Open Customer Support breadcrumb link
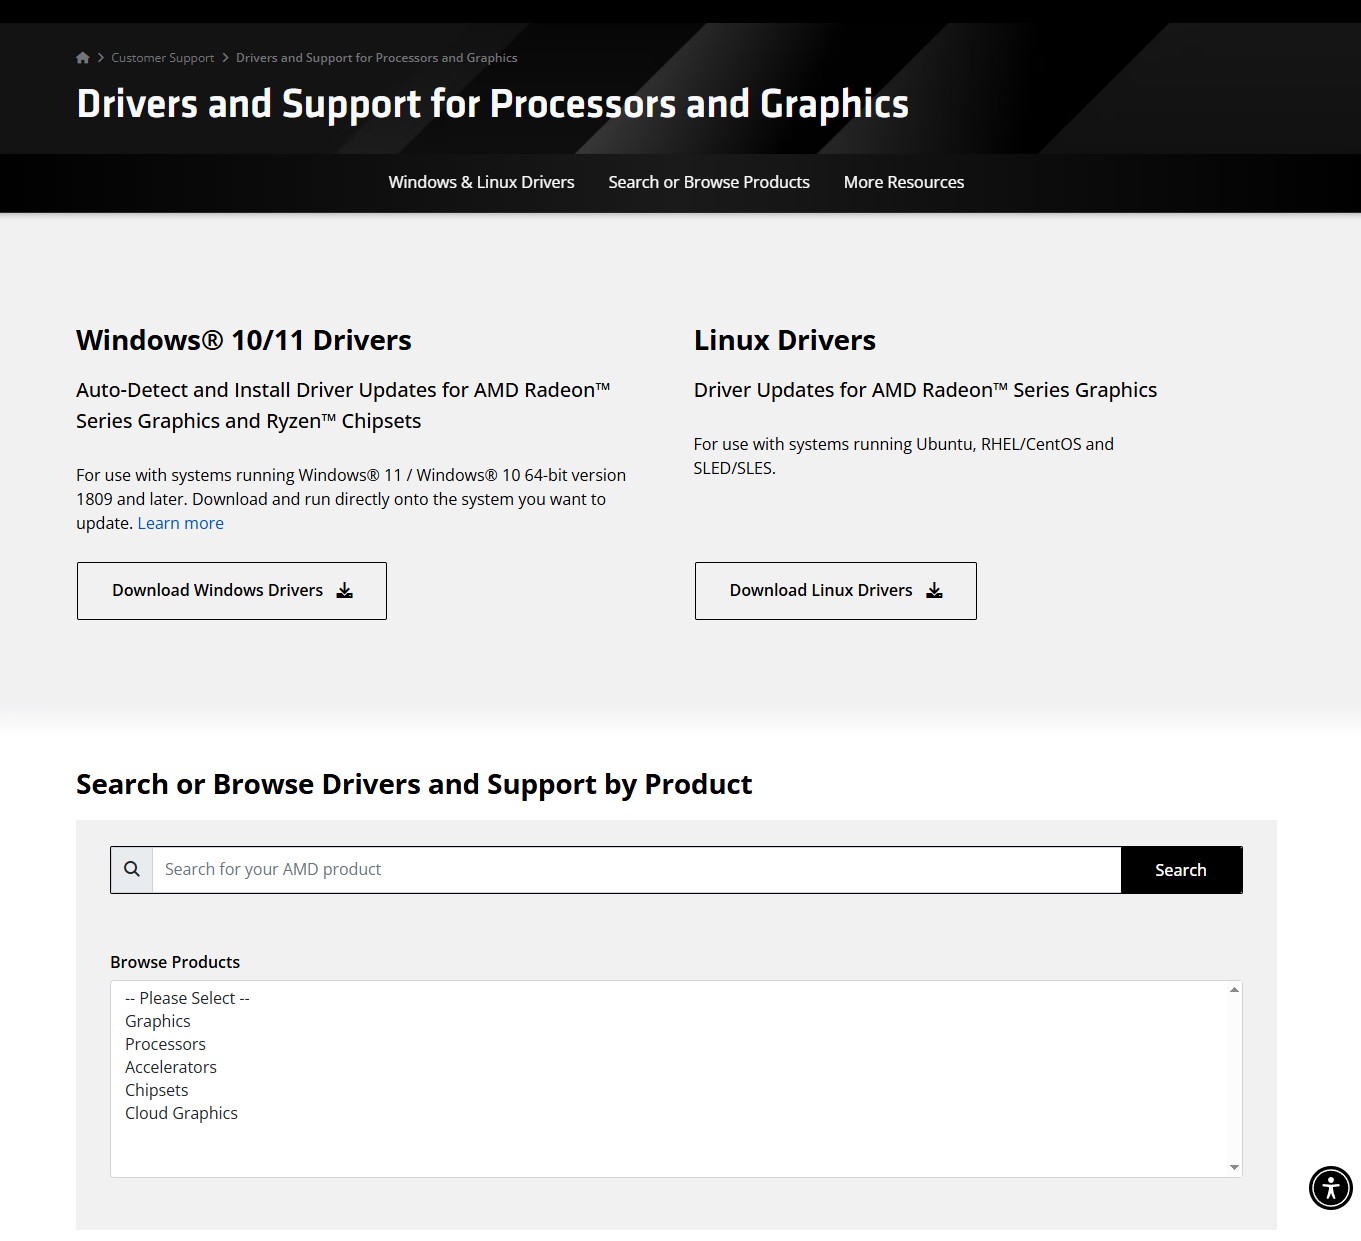1361x1241 pixels. tap(163, 58)
